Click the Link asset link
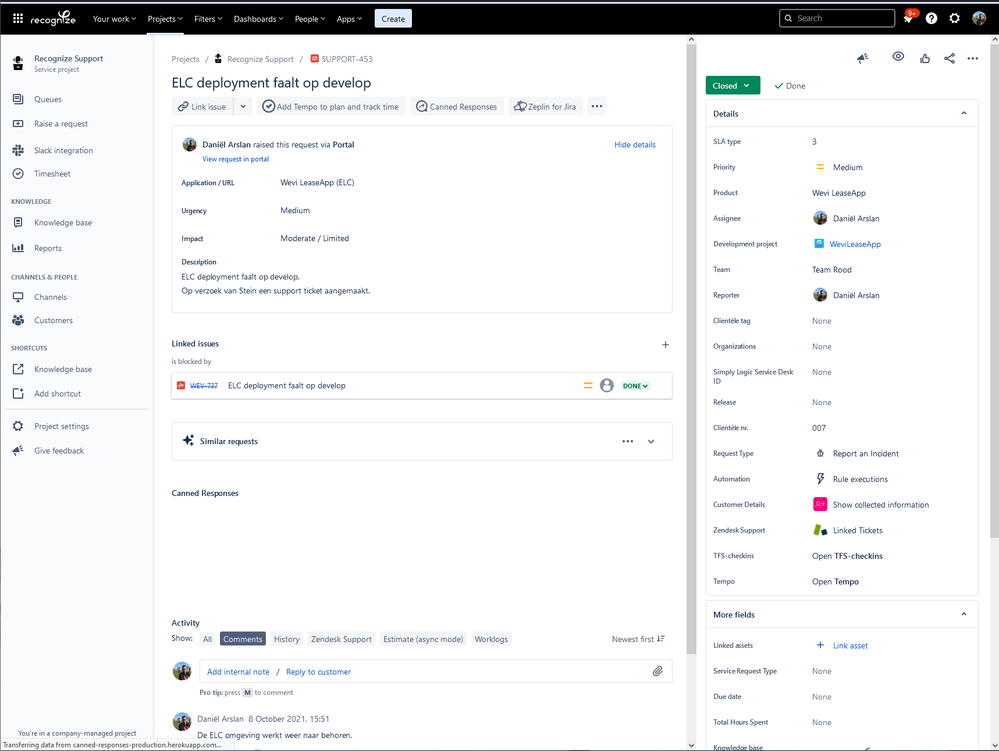Viewport: 999px width, 751px height. [x=850, y=646]
